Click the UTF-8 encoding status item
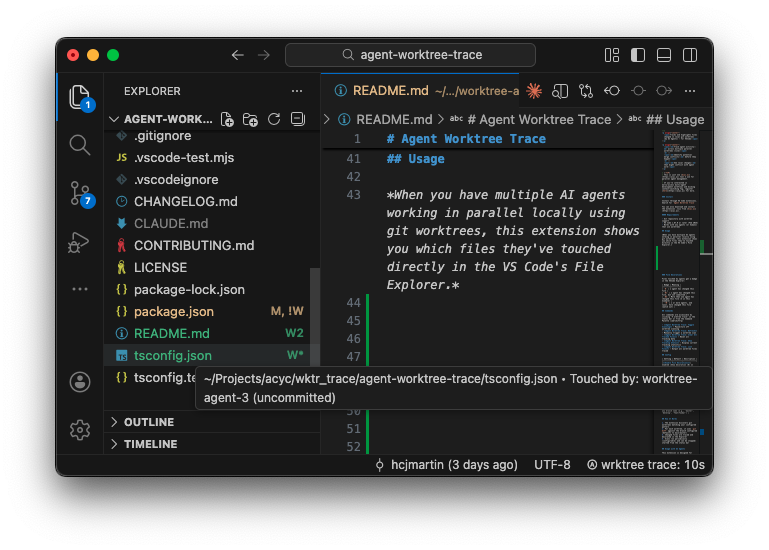 pos(552,465)
